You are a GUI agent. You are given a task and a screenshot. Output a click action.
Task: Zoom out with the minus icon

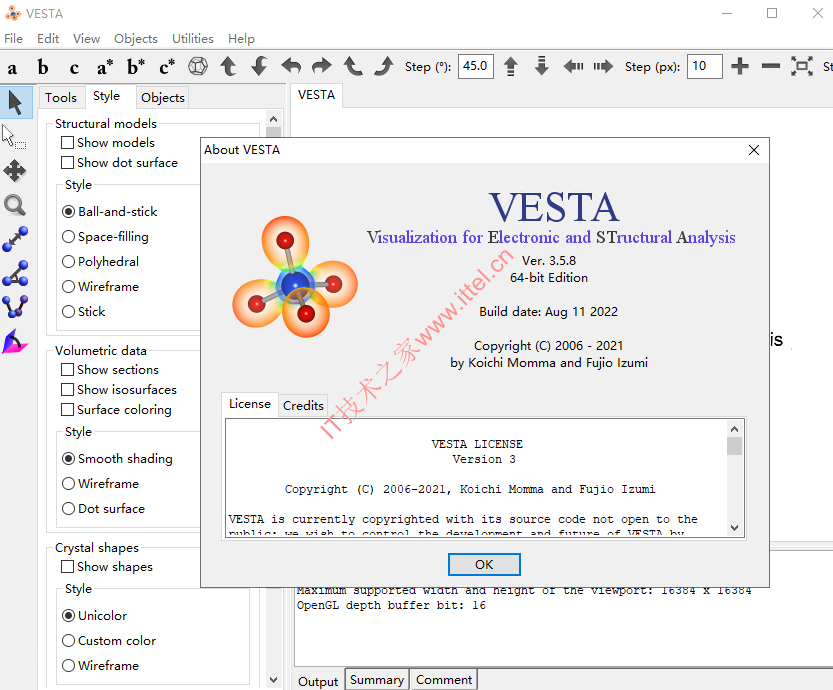point(770,67)
